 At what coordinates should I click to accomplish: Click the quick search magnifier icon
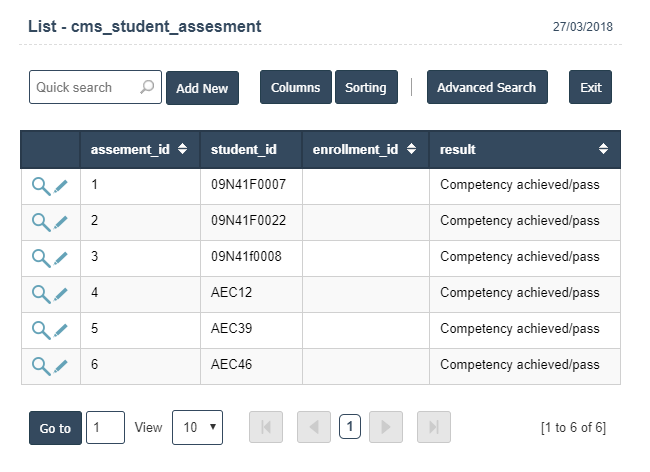coord(147,87)
